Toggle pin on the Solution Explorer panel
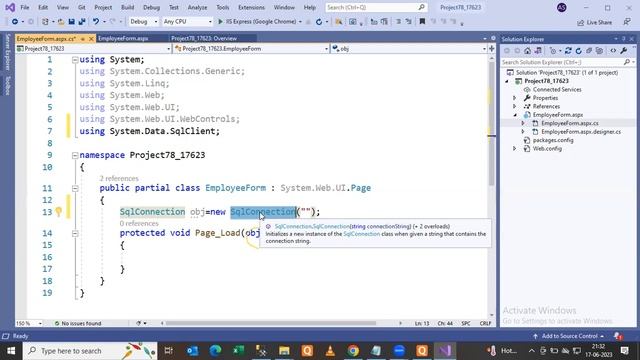 pyautogui.click(x=624, y=39)
